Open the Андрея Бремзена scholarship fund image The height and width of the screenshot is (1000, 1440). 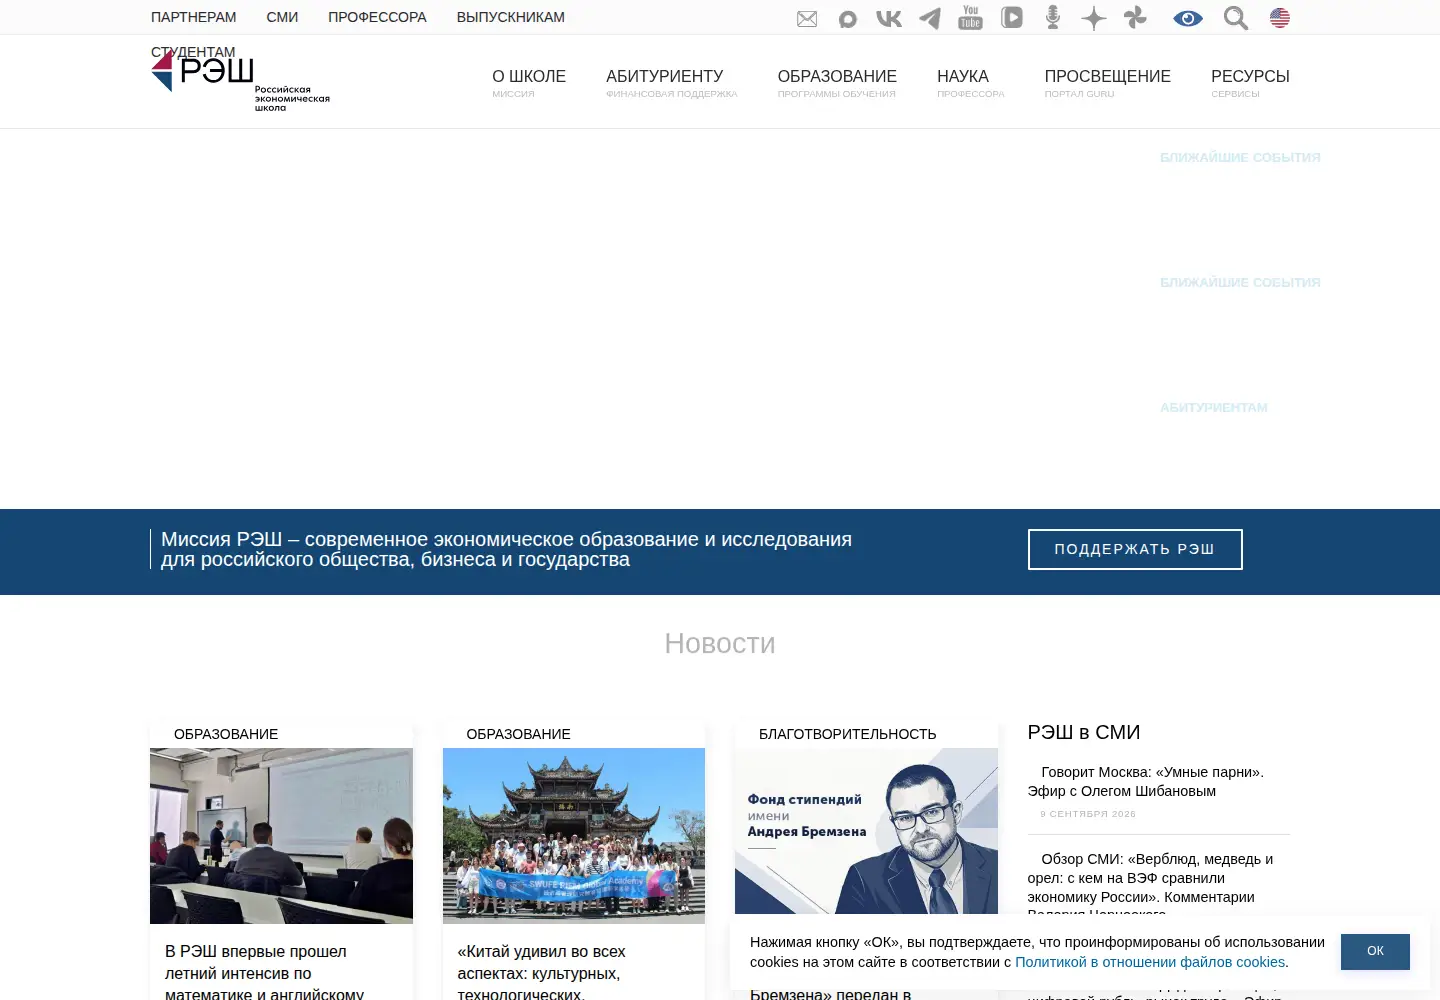866,831
